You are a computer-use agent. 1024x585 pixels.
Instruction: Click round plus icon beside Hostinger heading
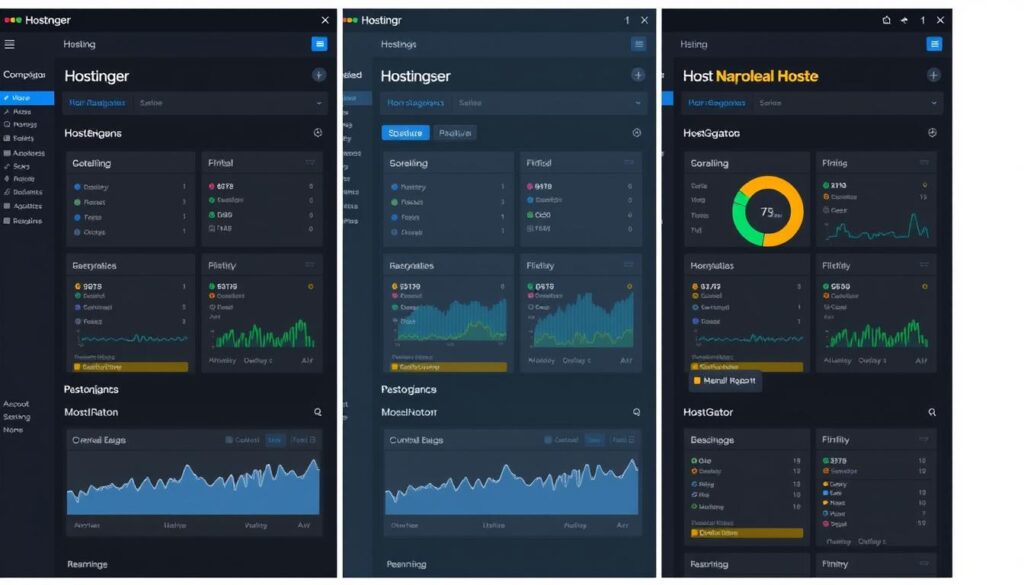[x=319, y=75]
